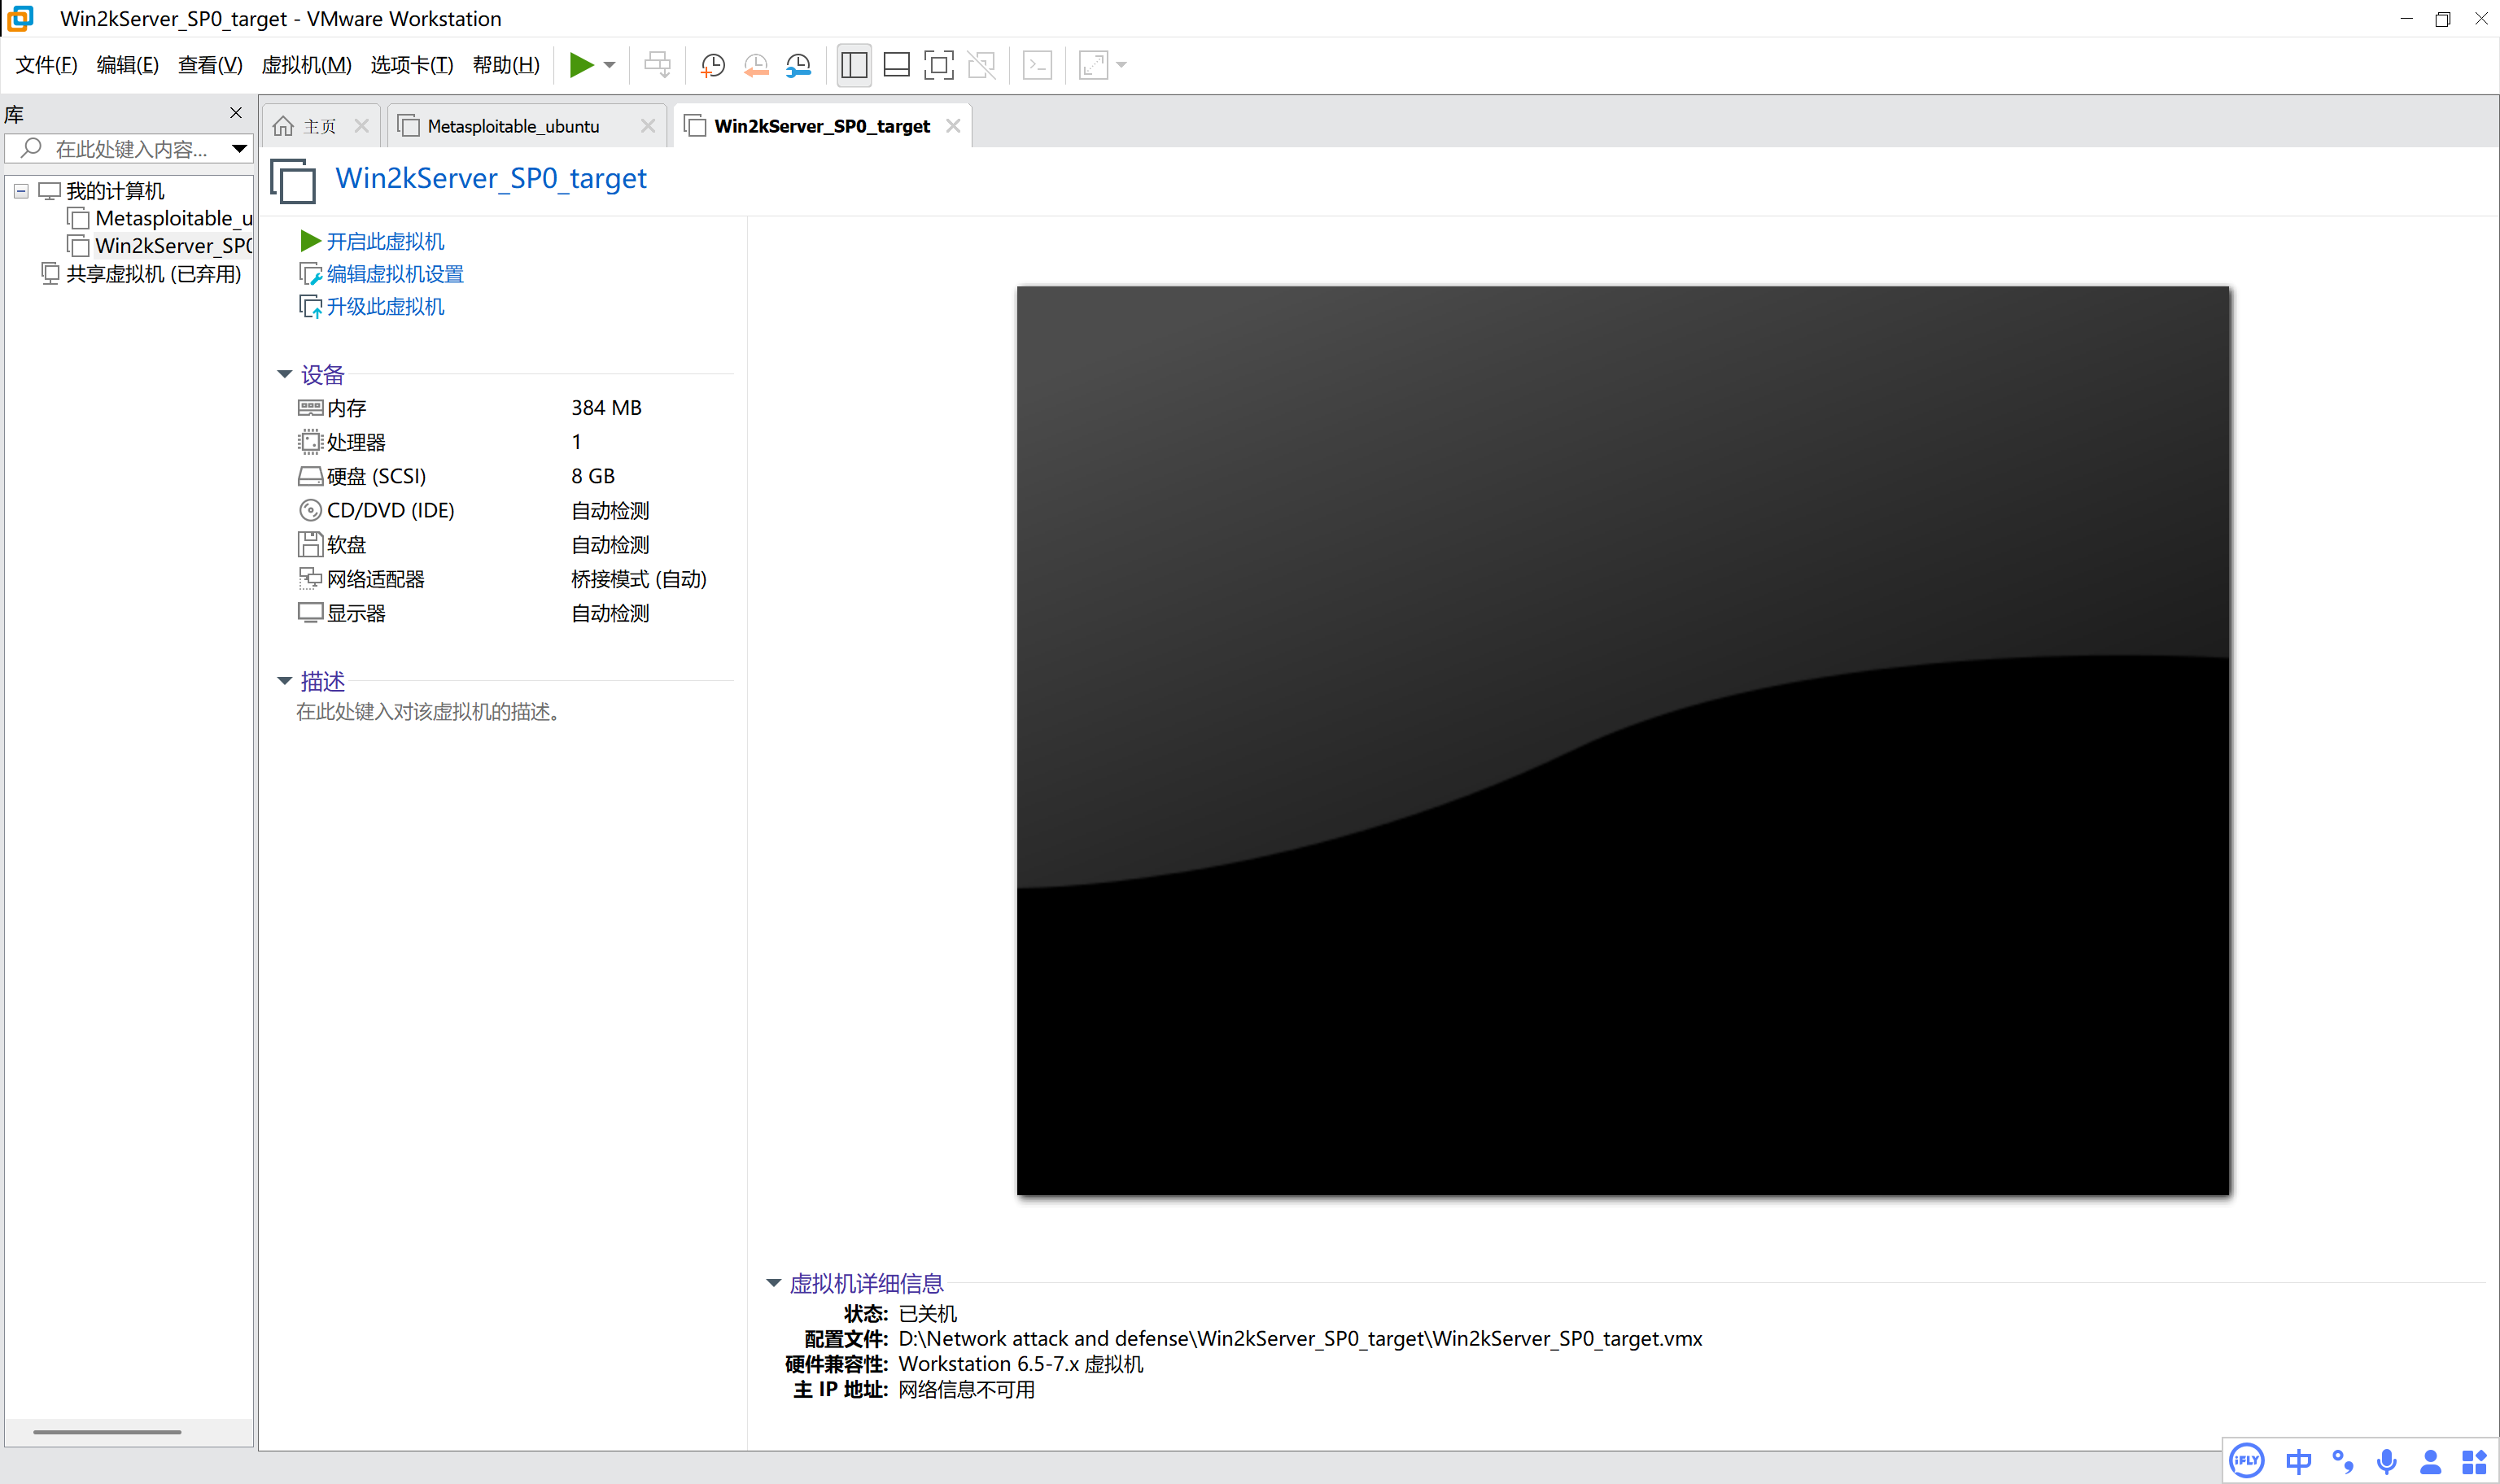Click the take snapshot toolbar icon
2500x1484 pixels.
click(712, 66)
